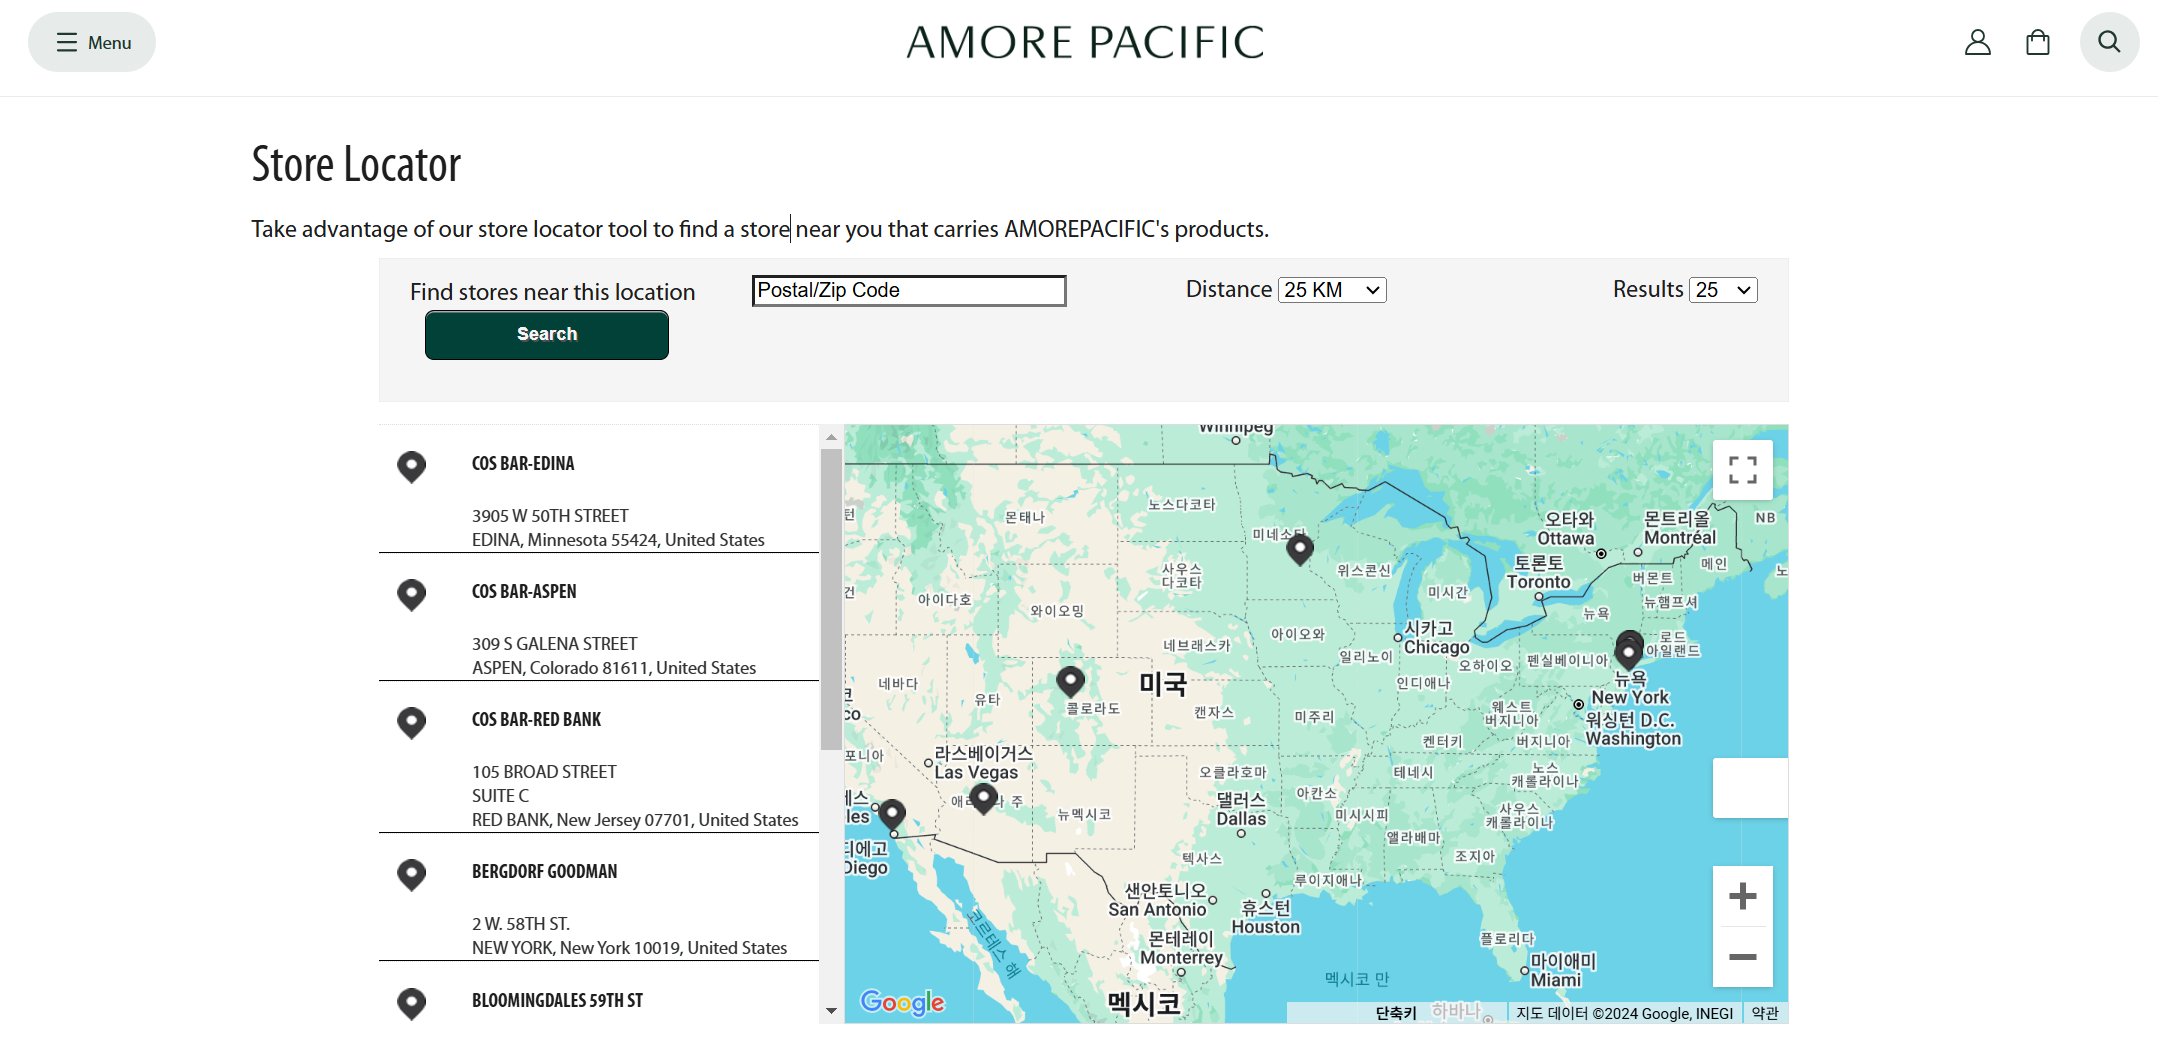Open the 약관 terms link on the map
The width and height of the screenshot is (2158, 1048).
[1765, 1013]
